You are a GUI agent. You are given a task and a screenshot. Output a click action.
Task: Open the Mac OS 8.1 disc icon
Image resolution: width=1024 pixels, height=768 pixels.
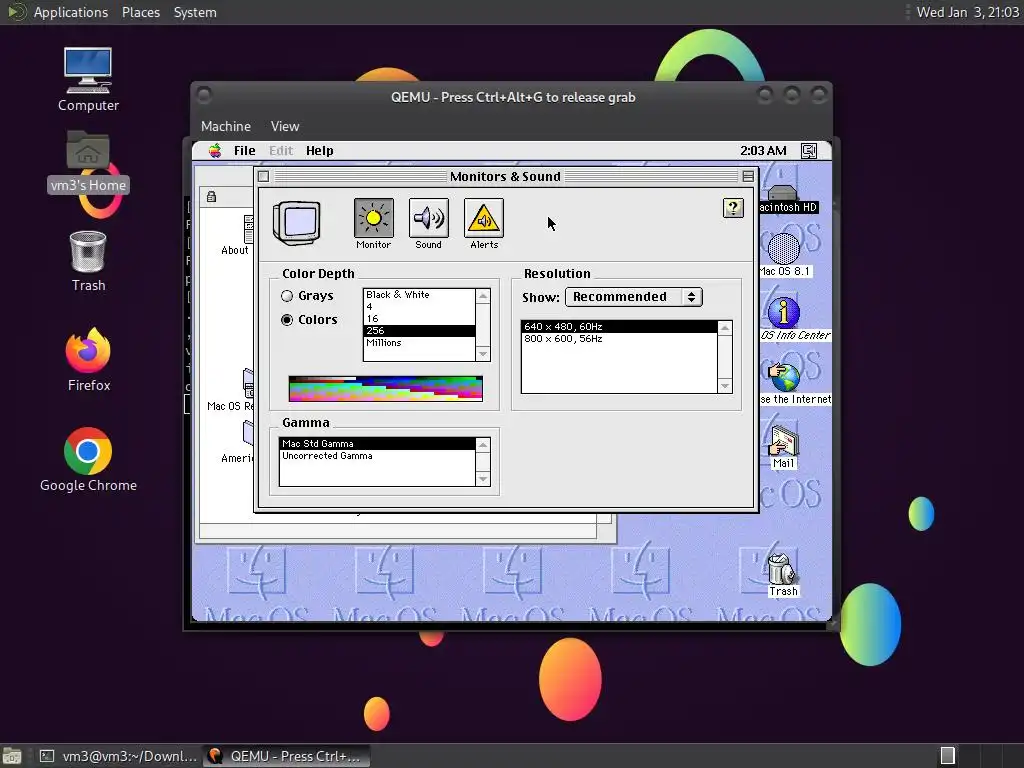tap(784, 249)
